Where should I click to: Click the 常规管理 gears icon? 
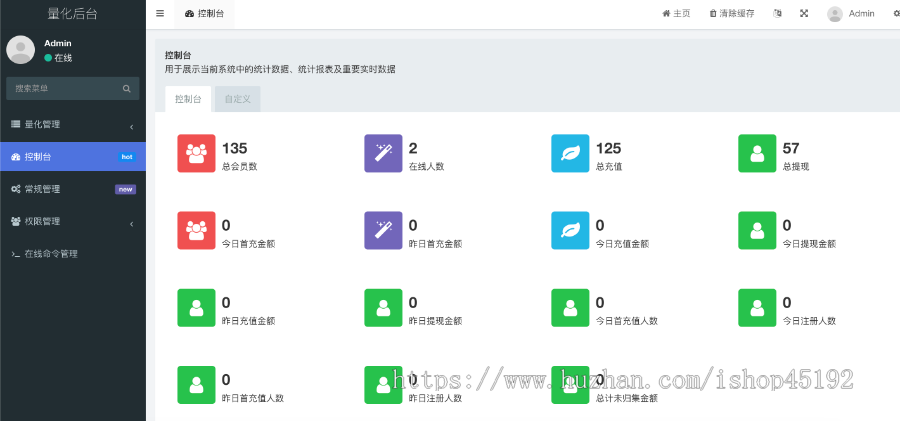[x=15, y=189]
